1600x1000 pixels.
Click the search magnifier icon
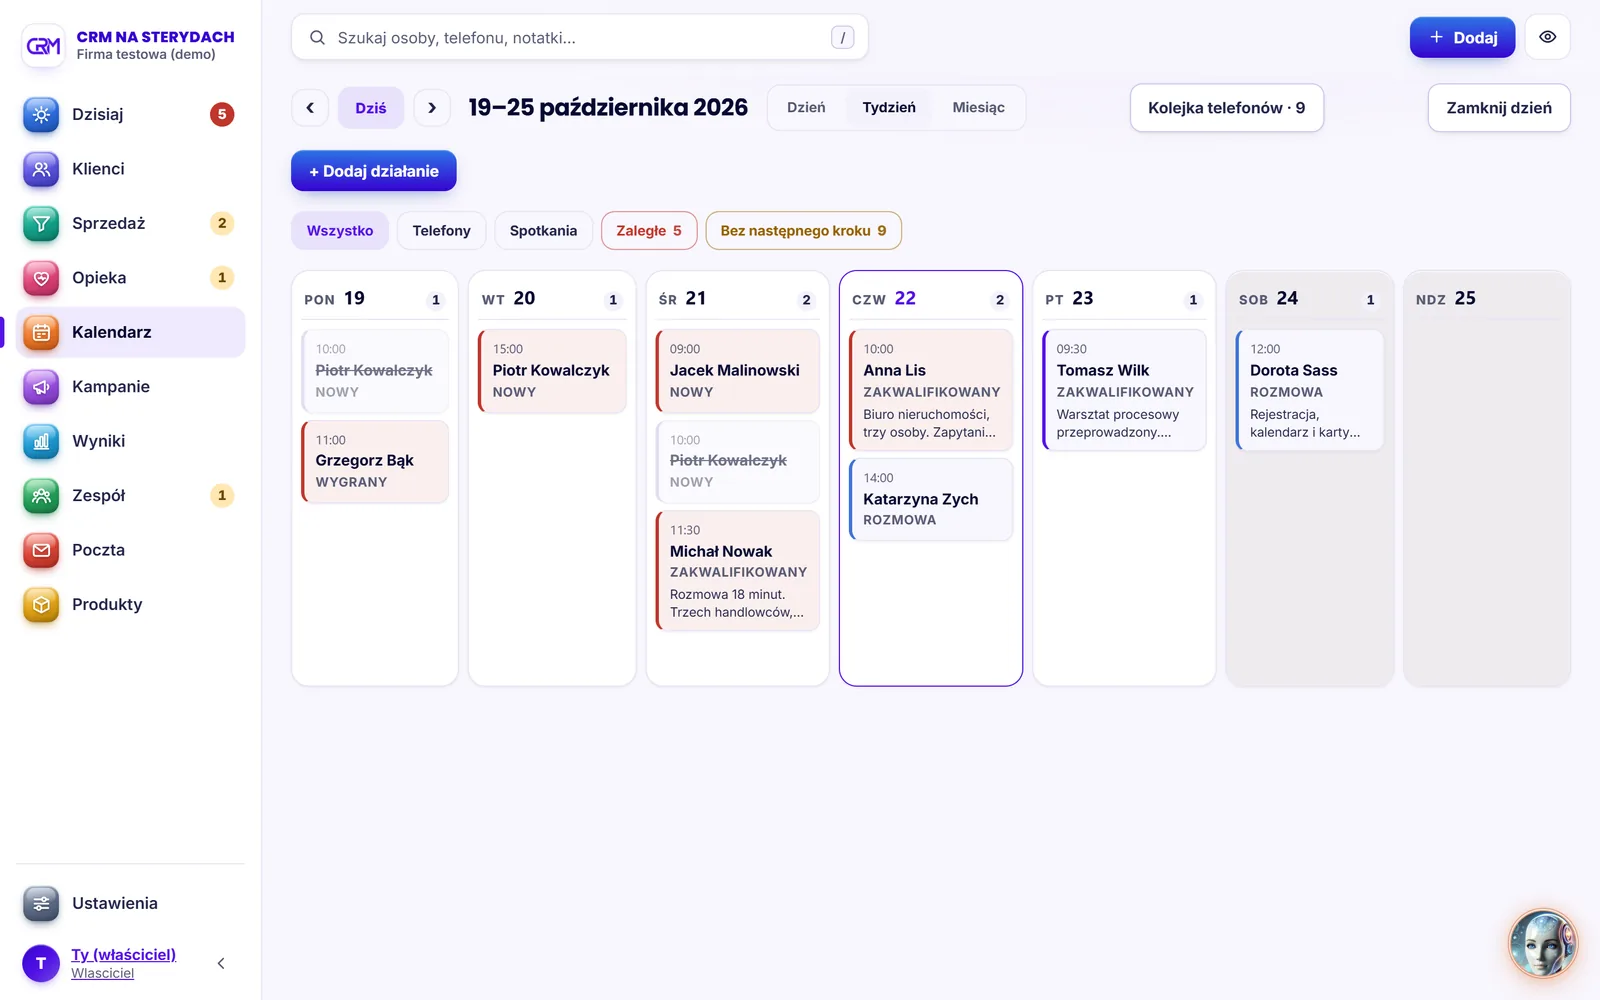(317, 38)
